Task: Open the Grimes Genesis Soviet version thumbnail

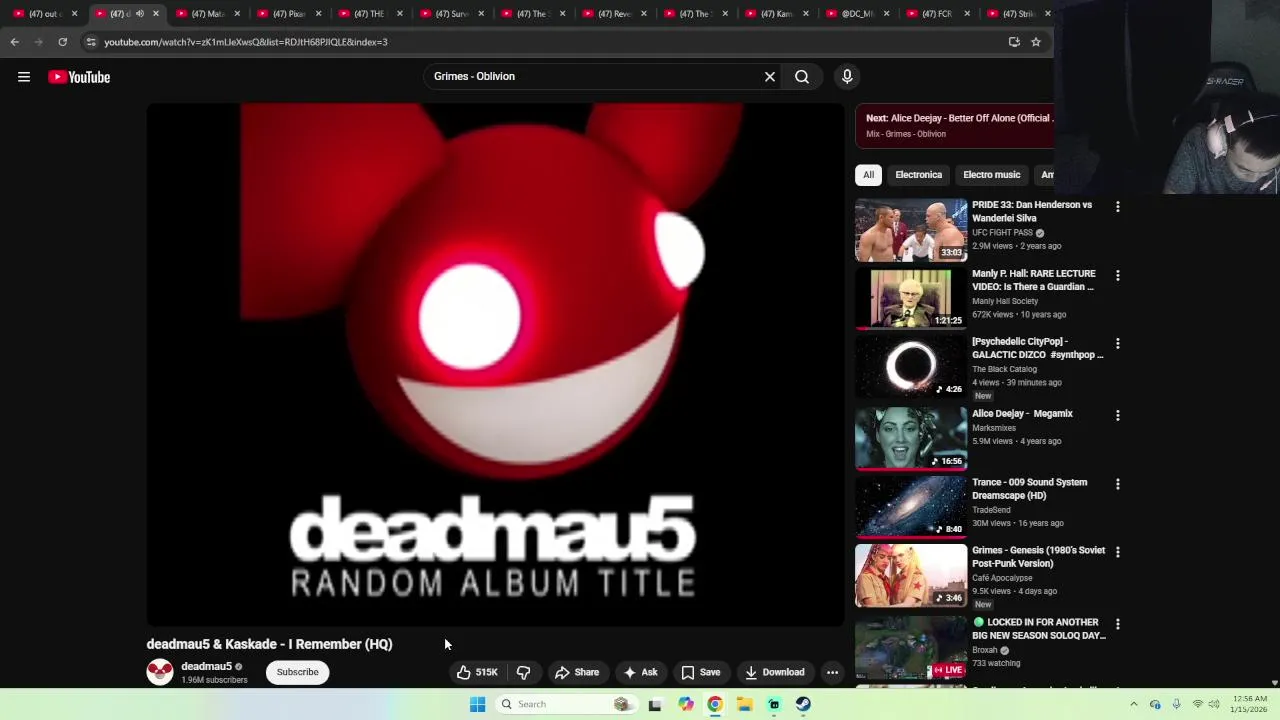Action: tap(910, 575)
